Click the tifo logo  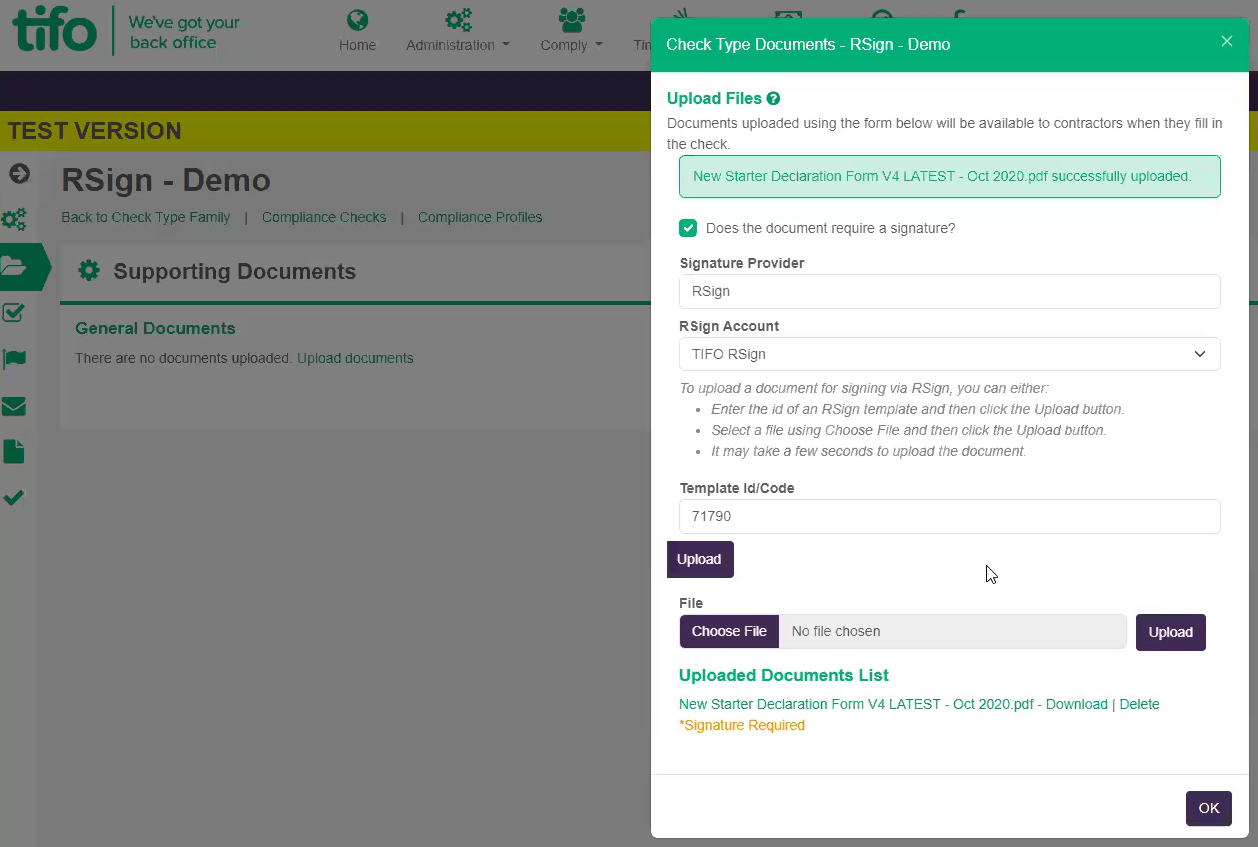(54, 30)
